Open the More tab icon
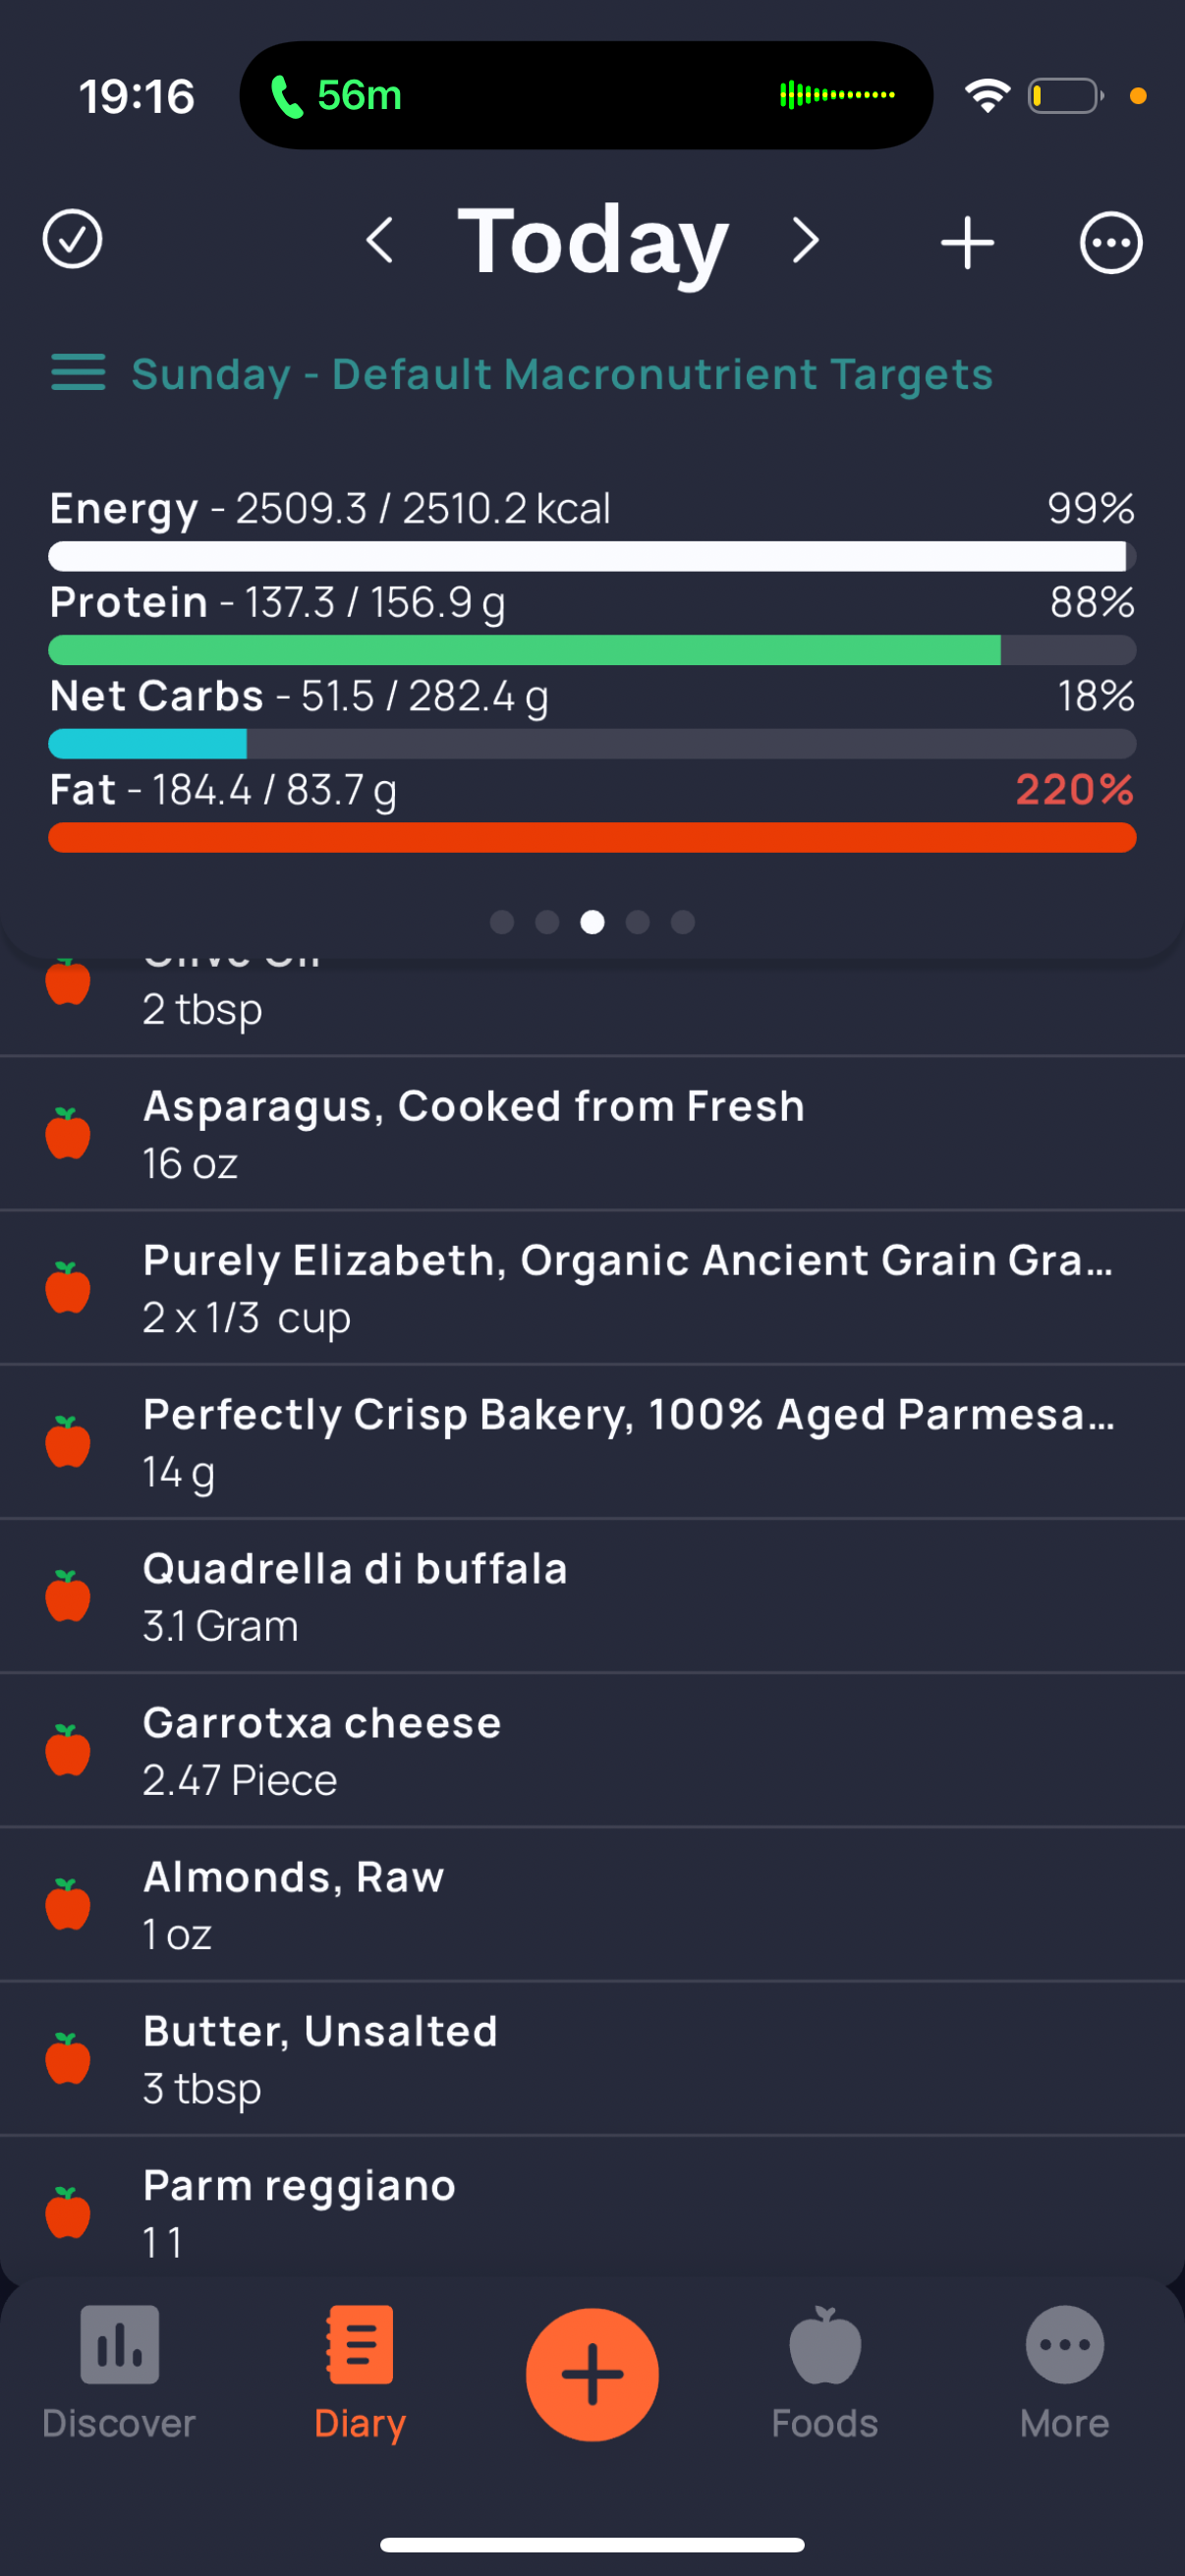 click(1065, 2346)
